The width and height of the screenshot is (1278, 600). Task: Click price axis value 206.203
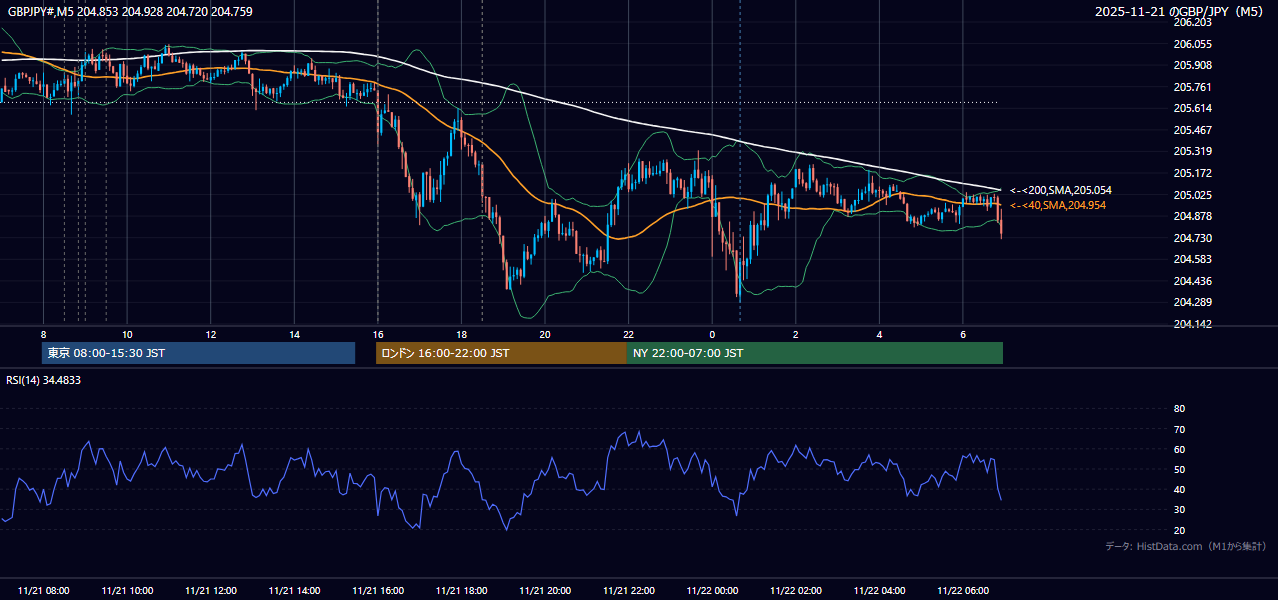coord(1193,22)
